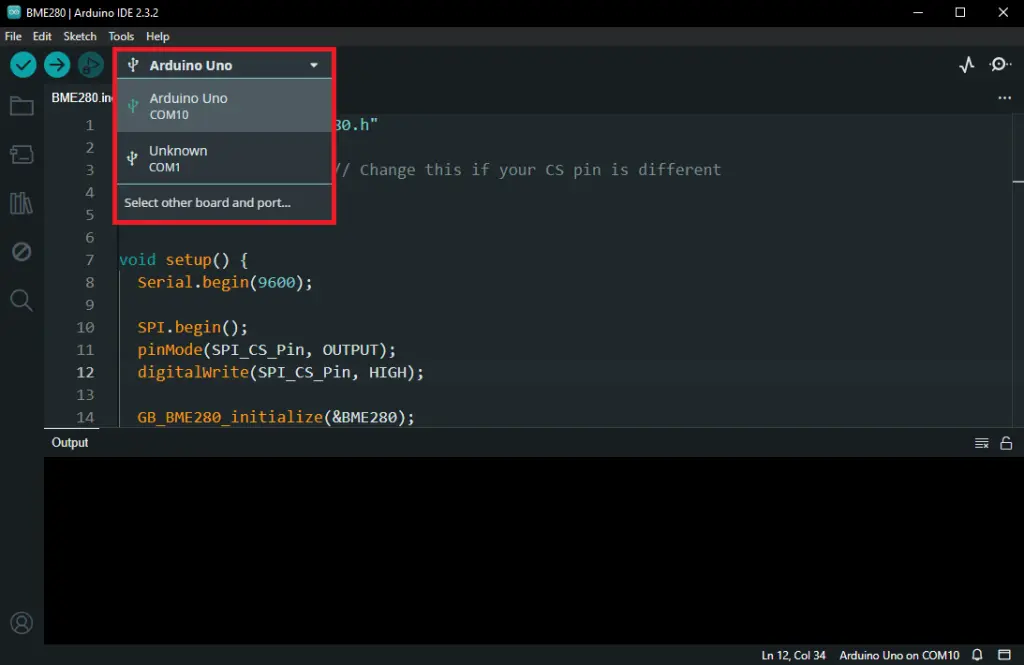The image size is (1024, 665).
Task: Click the SPI.begin(); code line
Action: click(x=193, y=327)
